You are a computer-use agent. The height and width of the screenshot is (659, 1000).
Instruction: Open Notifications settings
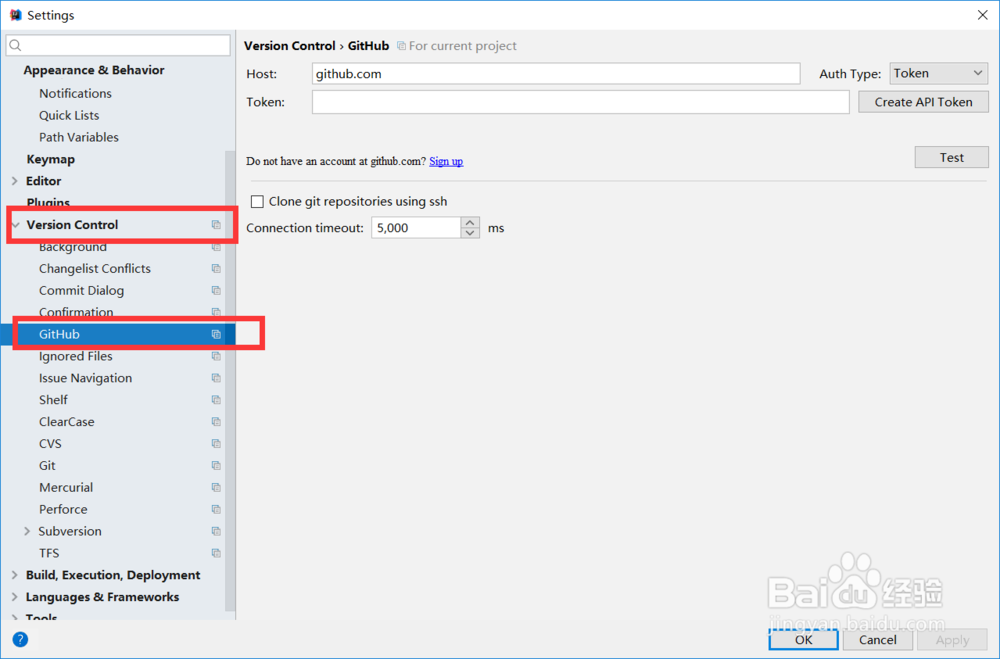pyautogui.click(x=75, y=93)
